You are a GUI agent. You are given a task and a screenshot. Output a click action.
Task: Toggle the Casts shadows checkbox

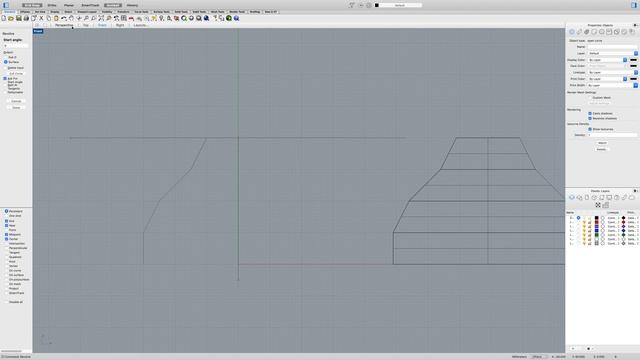click(x=590, y=113)
